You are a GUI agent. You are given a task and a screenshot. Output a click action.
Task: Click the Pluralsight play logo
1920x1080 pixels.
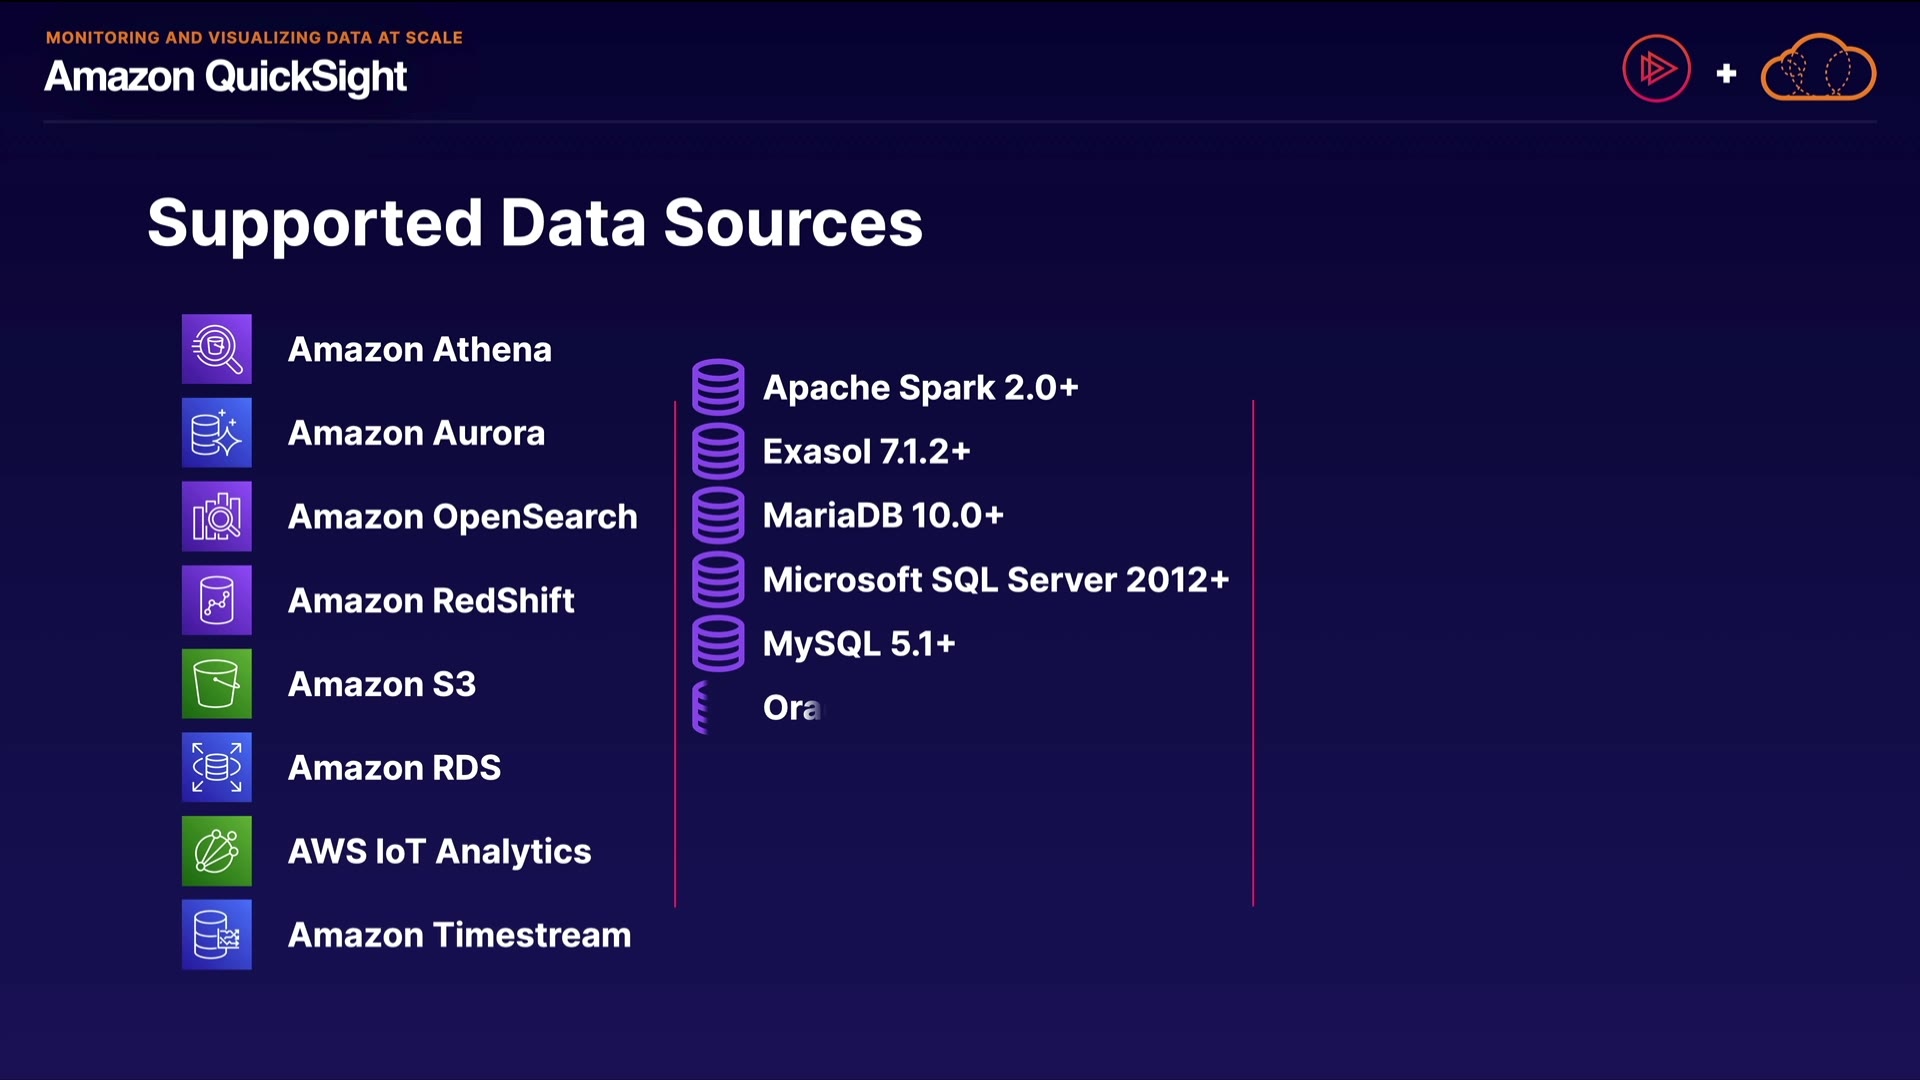pos(1656,69)
